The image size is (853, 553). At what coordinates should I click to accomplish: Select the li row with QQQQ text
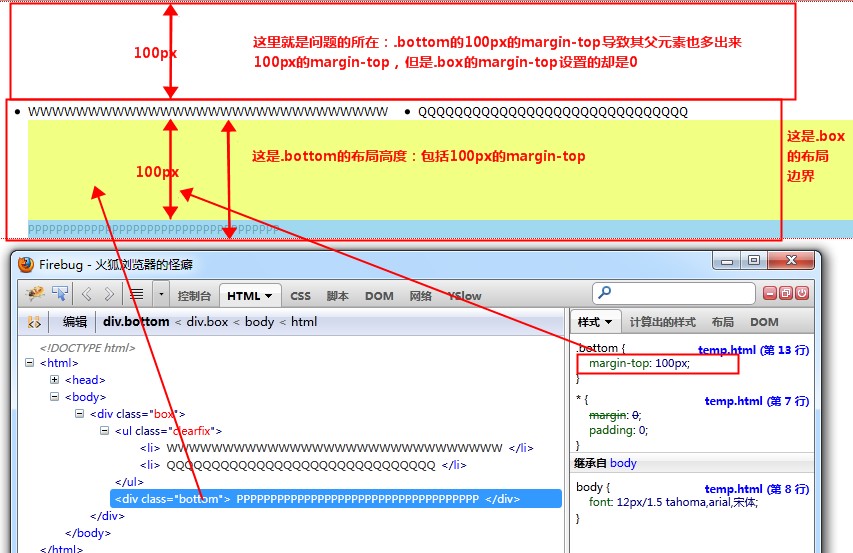(x=303, y=465)
